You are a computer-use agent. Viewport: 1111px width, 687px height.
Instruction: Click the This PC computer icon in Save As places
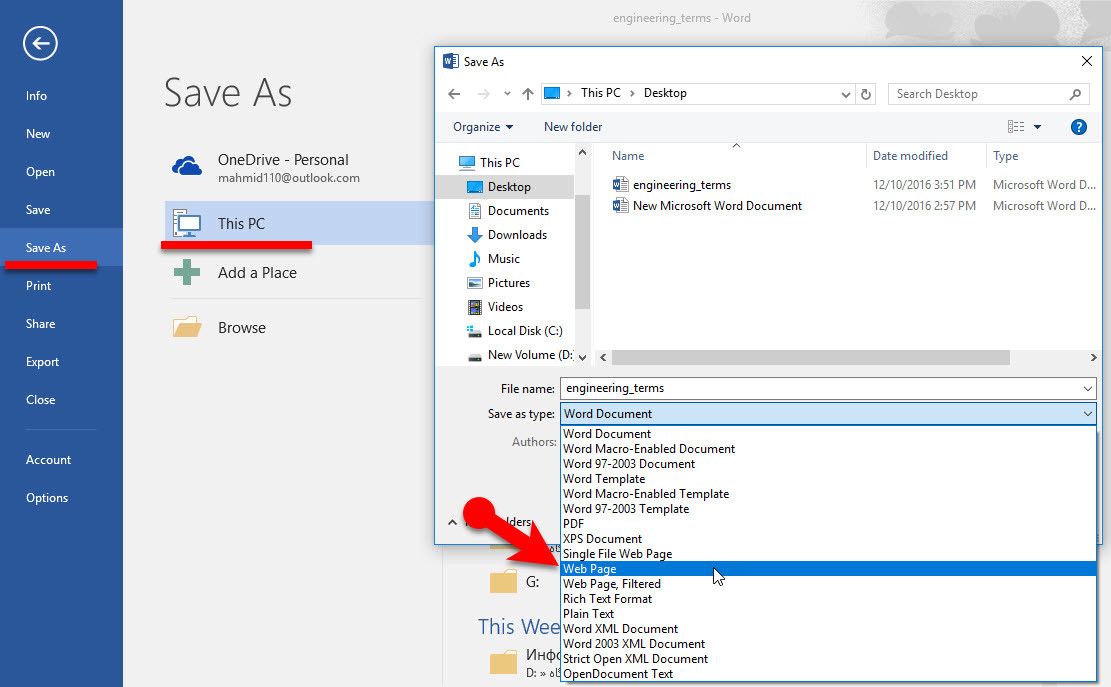click(x=187, y=223)
